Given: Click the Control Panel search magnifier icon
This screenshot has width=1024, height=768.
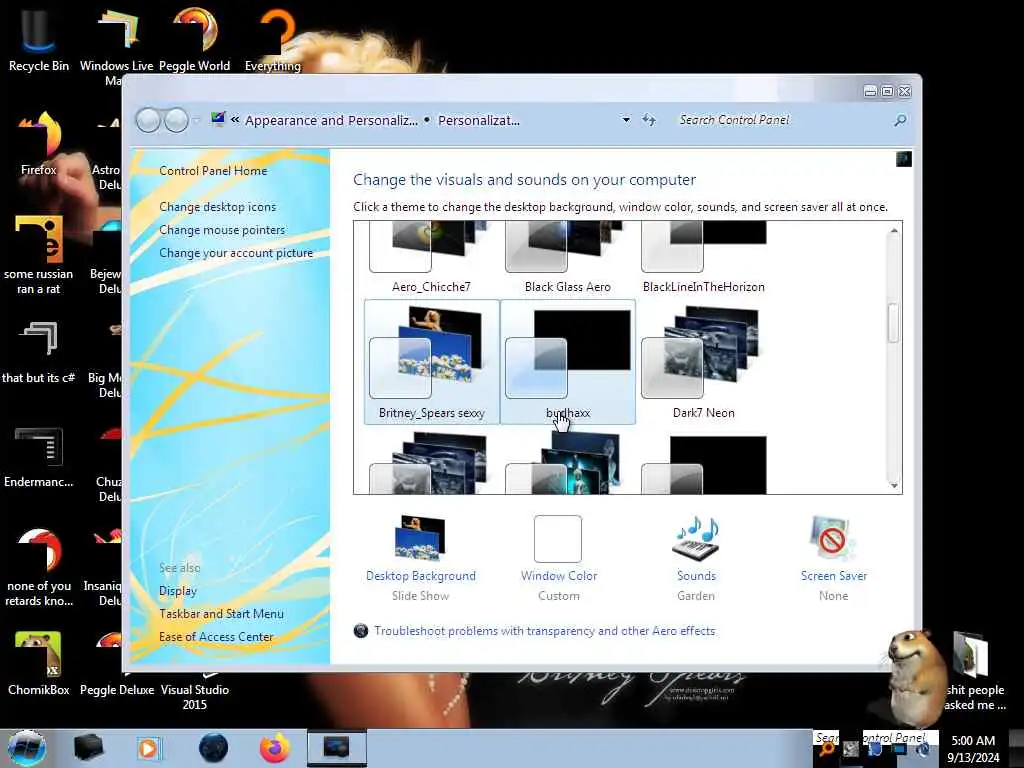Looking at the screenshot, I should pos(900,120).
